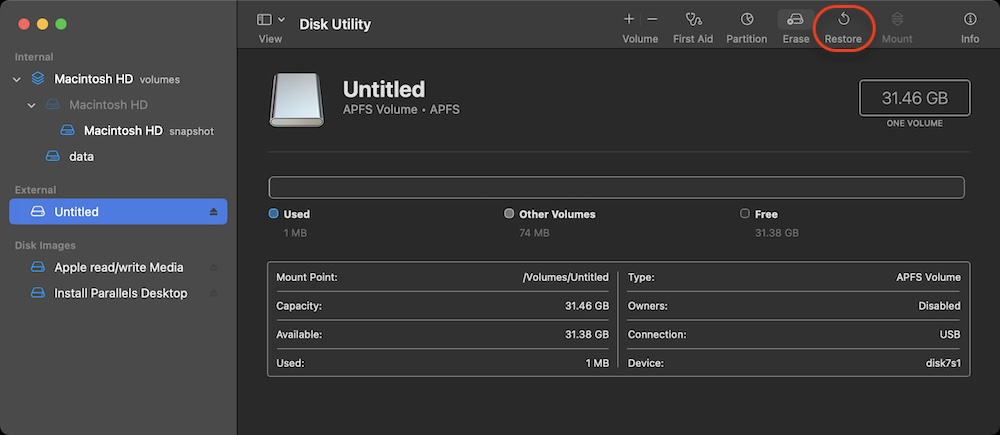
Task: Open the View sidebar dropdown menu
Action: pos(271,20)
